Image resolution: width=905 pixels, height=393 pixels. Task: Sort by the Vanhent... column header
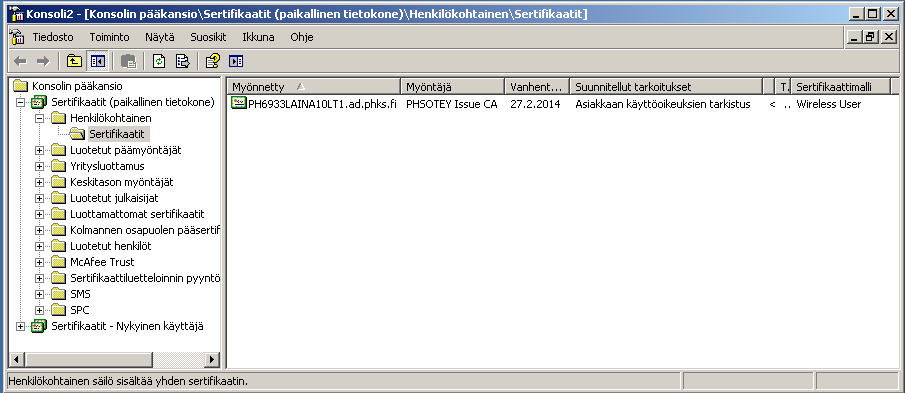(x=537, y=87)
